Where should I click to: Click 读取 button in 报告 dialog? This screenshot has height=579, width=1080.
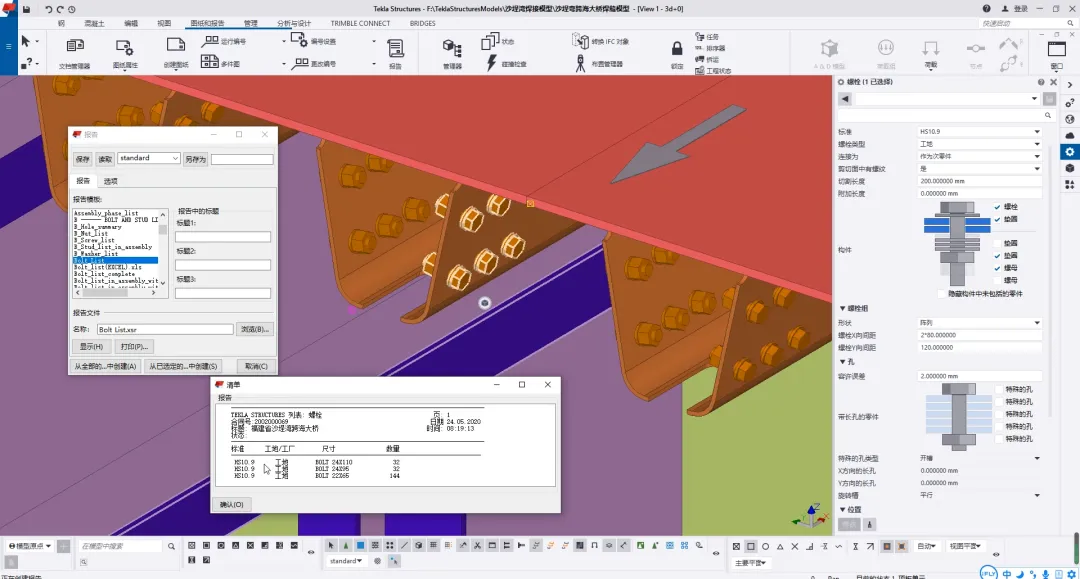(105, 159)
